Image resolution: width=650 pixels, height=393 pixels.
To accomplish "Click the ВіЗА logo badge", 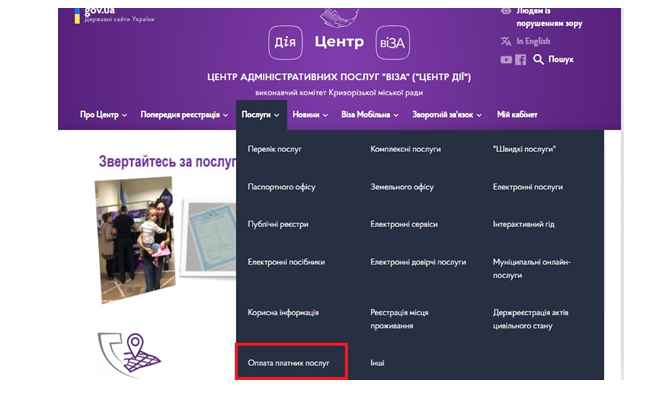I will point(393,42).
